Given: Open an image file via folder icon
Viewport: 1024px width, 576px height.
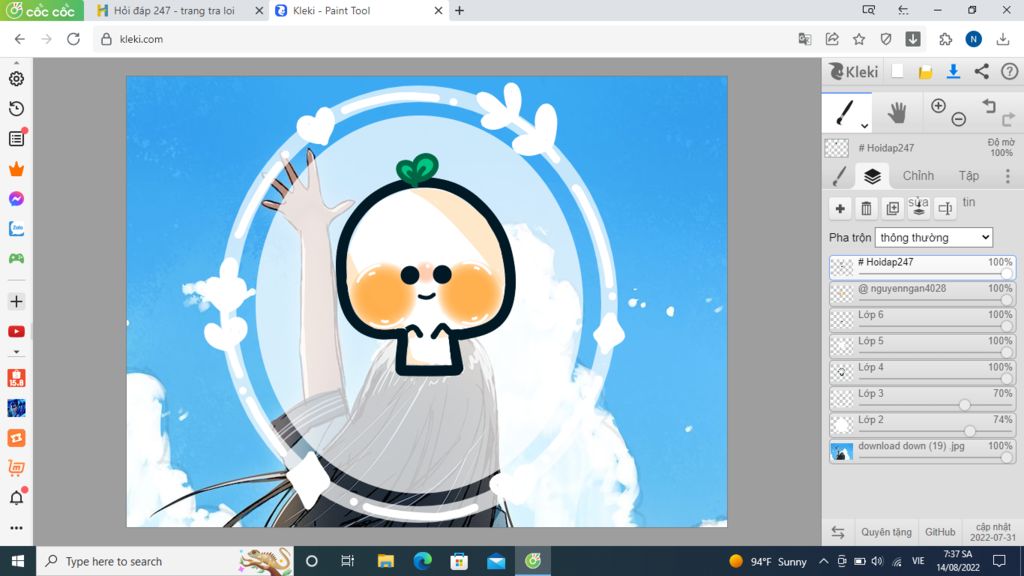Looking at the screenshot, I should 925,72.
